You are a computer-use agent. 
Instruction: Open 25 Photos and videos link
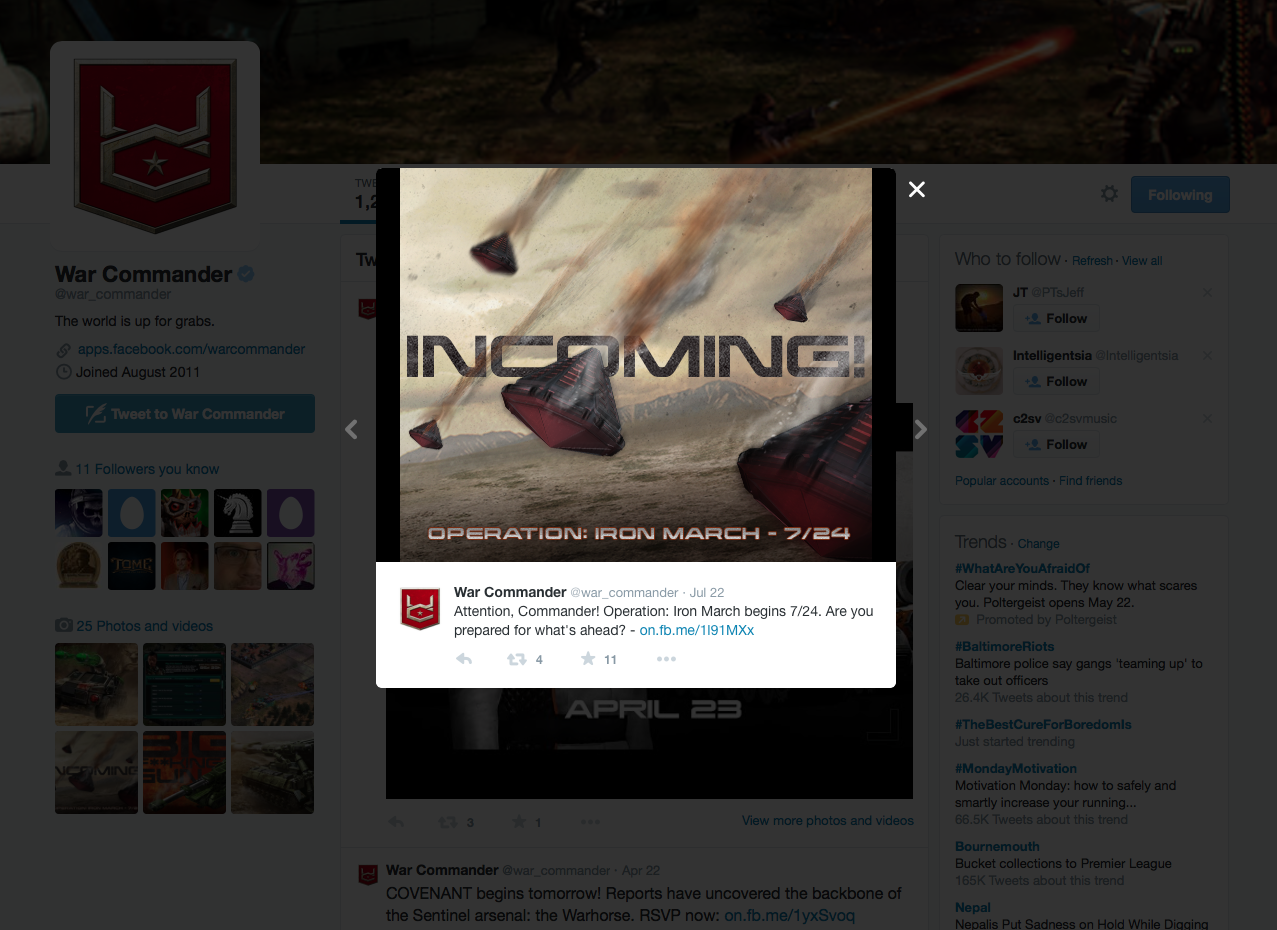coord(145,626)
